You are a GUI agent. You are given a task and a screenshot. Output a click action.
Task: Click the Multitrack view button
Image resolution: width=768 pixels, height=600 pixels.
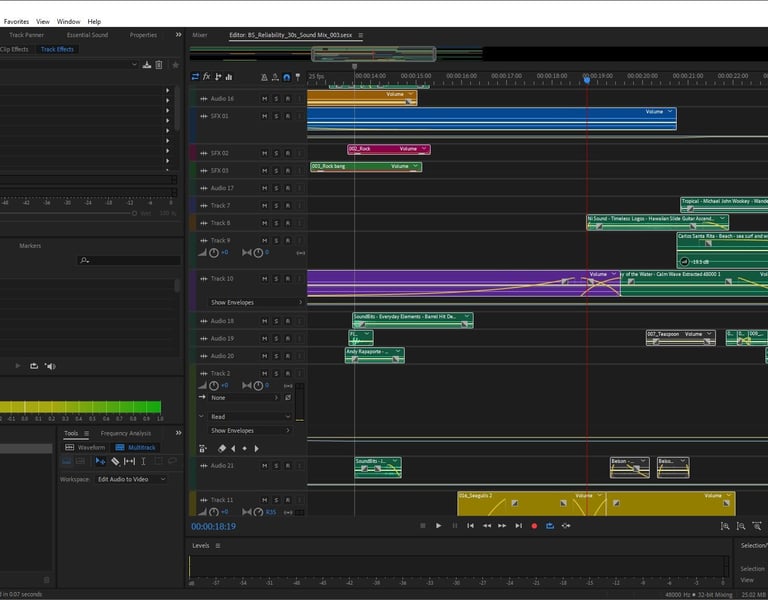pyautogui.click(x=135, y=447)
